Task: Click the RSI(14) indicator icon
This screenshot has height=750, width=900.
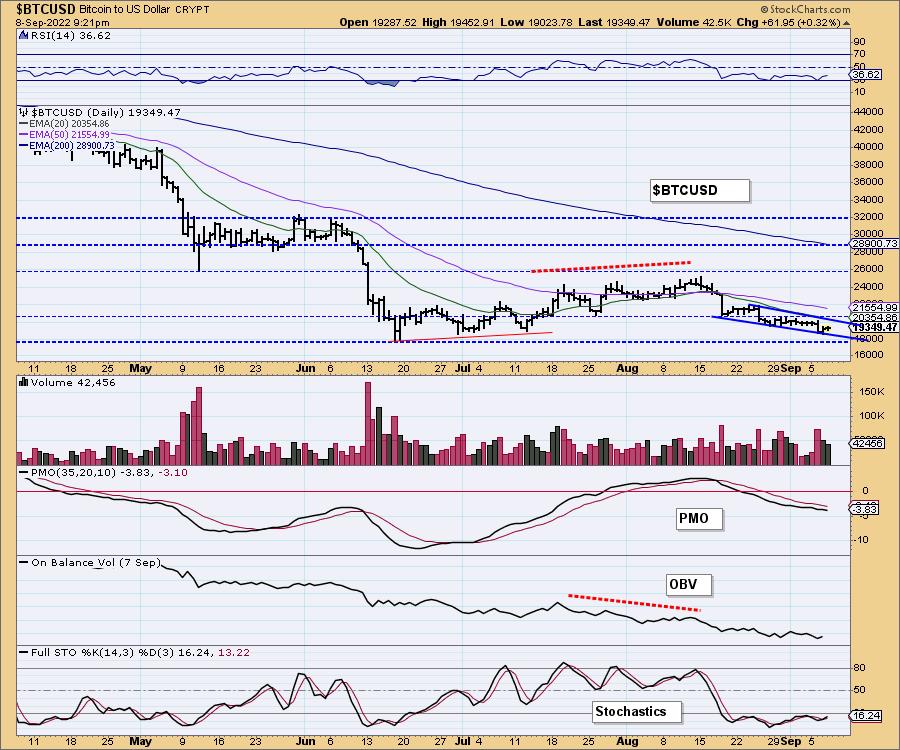Action: 24,36
